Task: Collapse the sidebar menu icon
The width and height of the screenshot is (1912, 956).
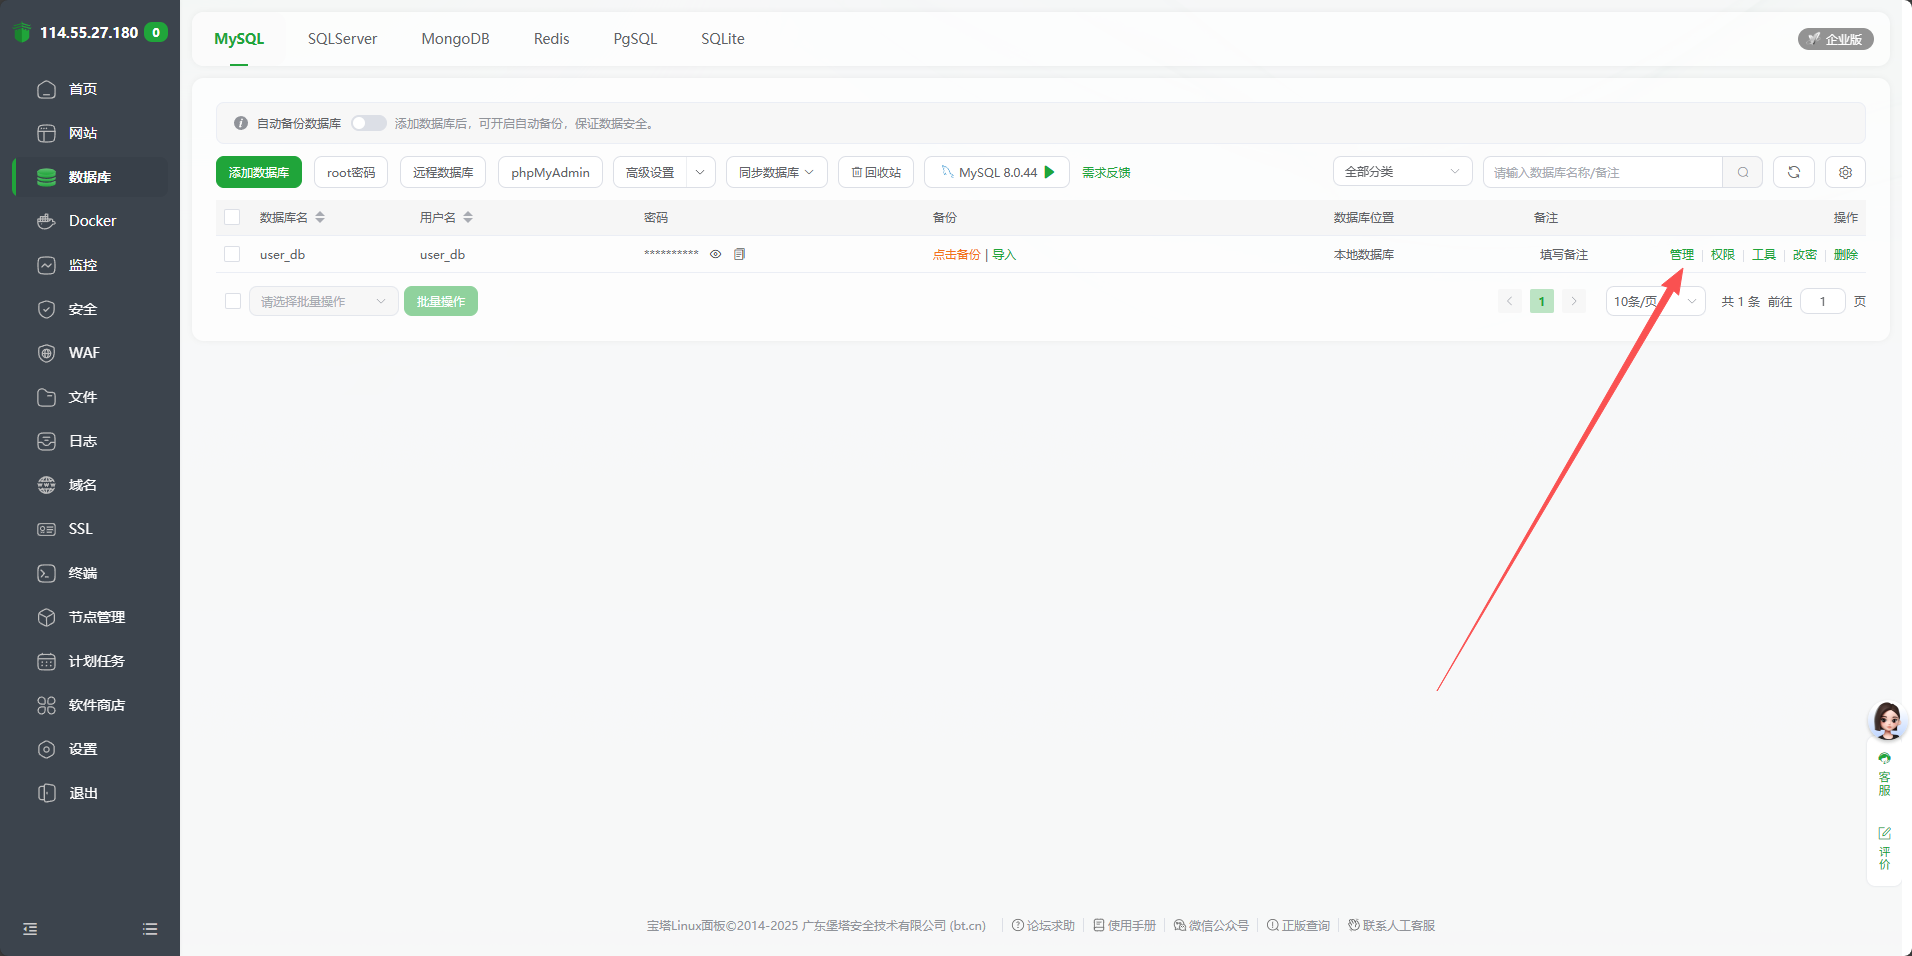Action: point(30,929)
